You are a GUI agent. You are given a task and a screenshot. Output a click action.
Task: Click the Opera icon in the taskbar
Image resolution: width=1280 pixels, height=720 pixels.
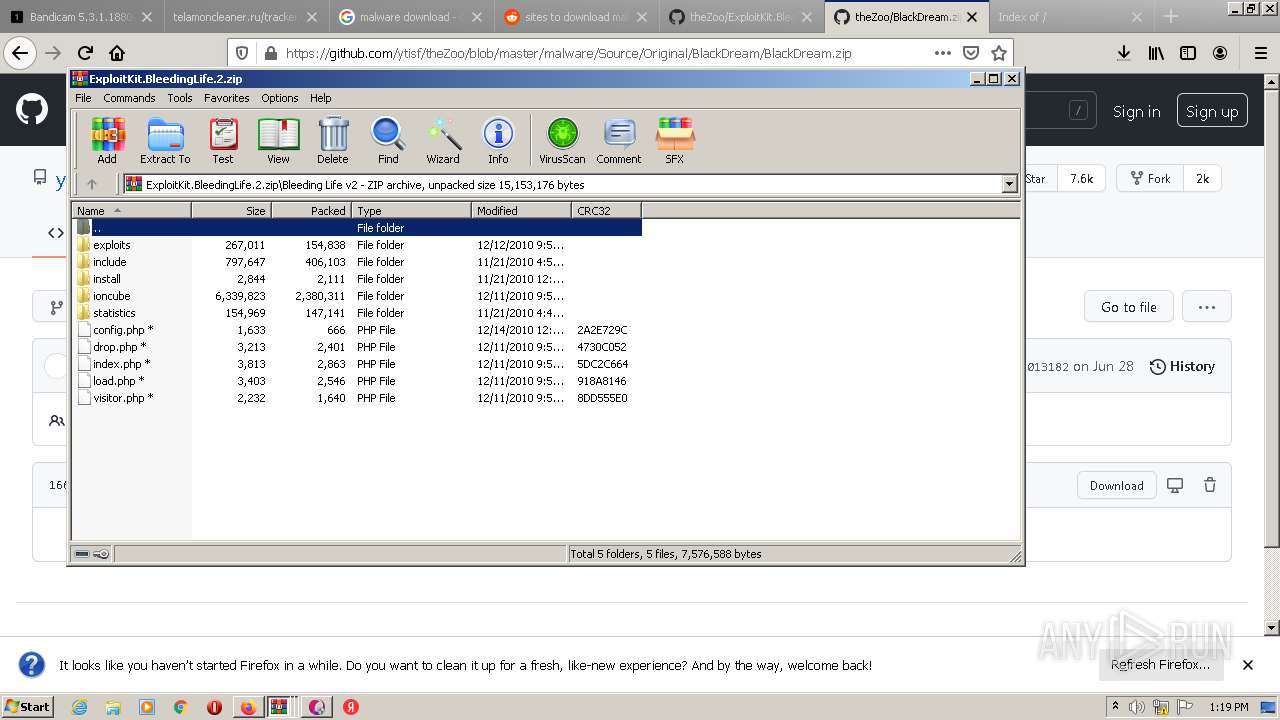pyautogui.click(x=214, y=707)
